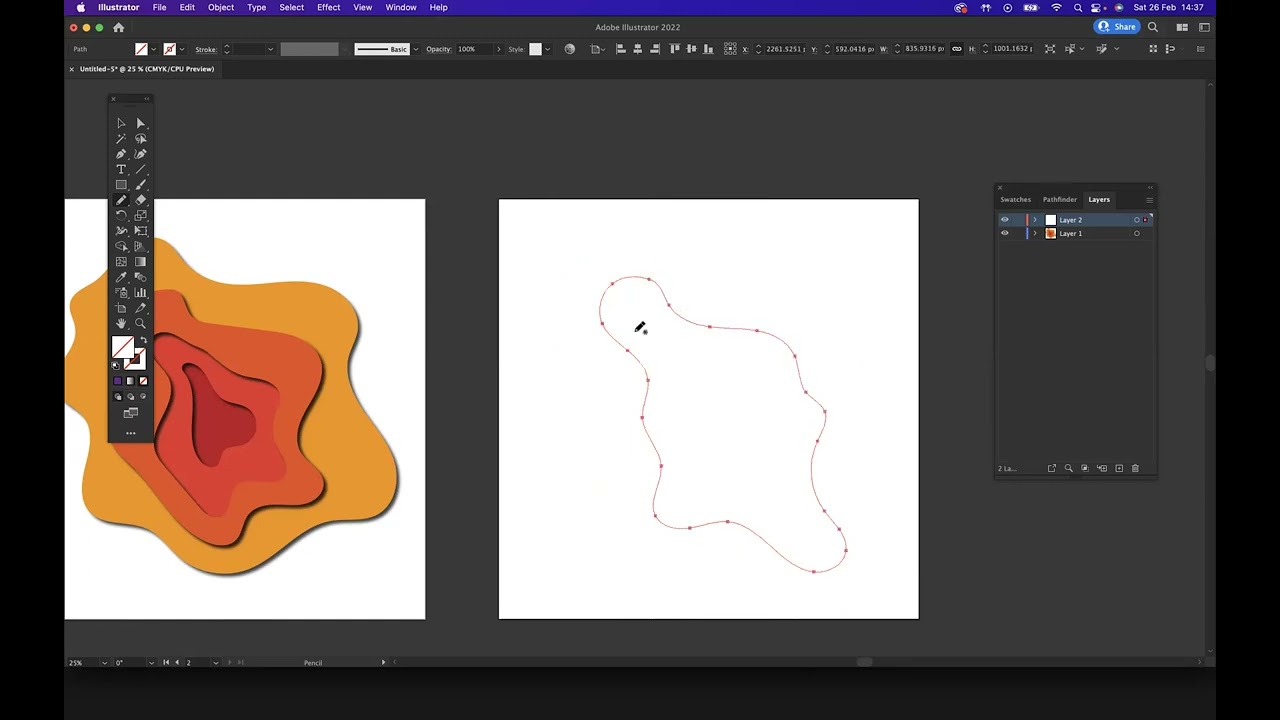Viewport: 1280px width, 720px height.
Task: Toggle visibility of Layer 1
Action: pos(1005,233)
